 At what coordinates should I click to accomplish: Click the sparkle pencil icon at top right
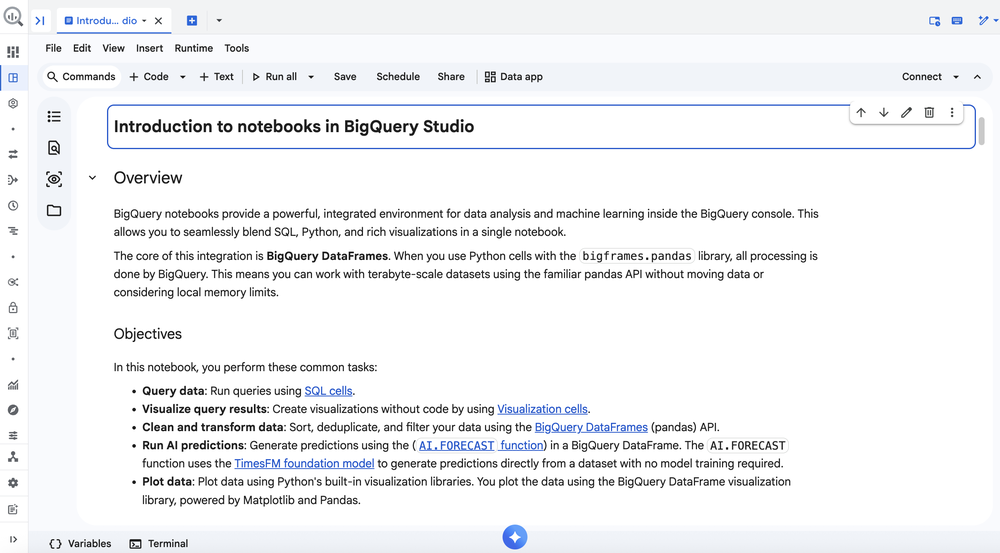tap(983, 20)
